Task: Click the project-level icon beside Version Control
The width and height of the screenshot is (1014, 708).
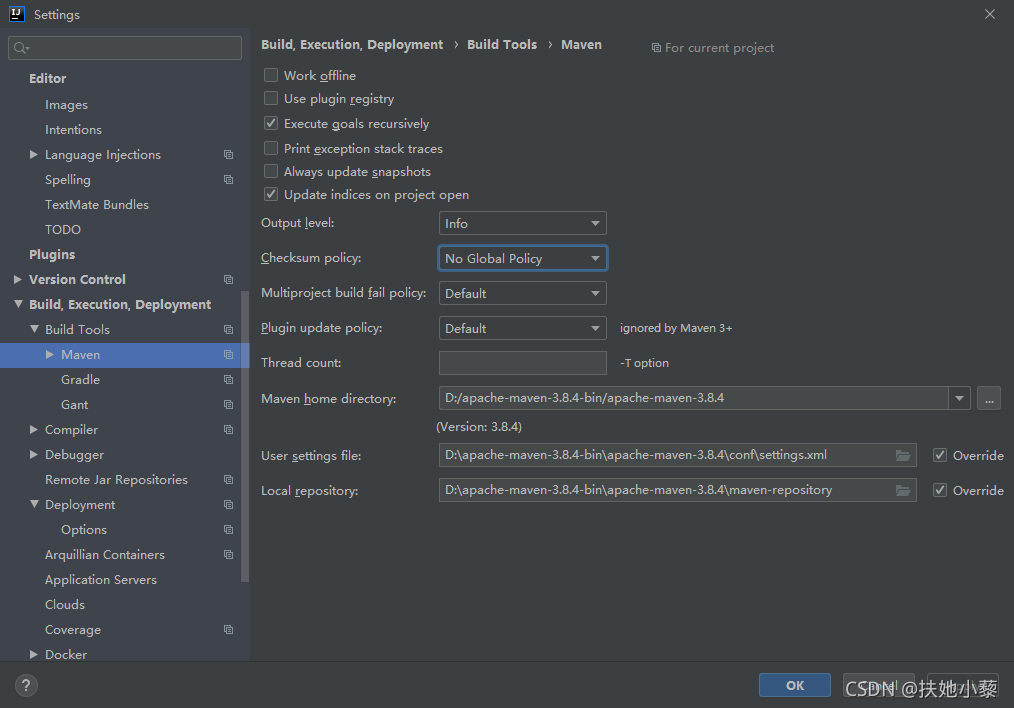Action: (228, 279)
